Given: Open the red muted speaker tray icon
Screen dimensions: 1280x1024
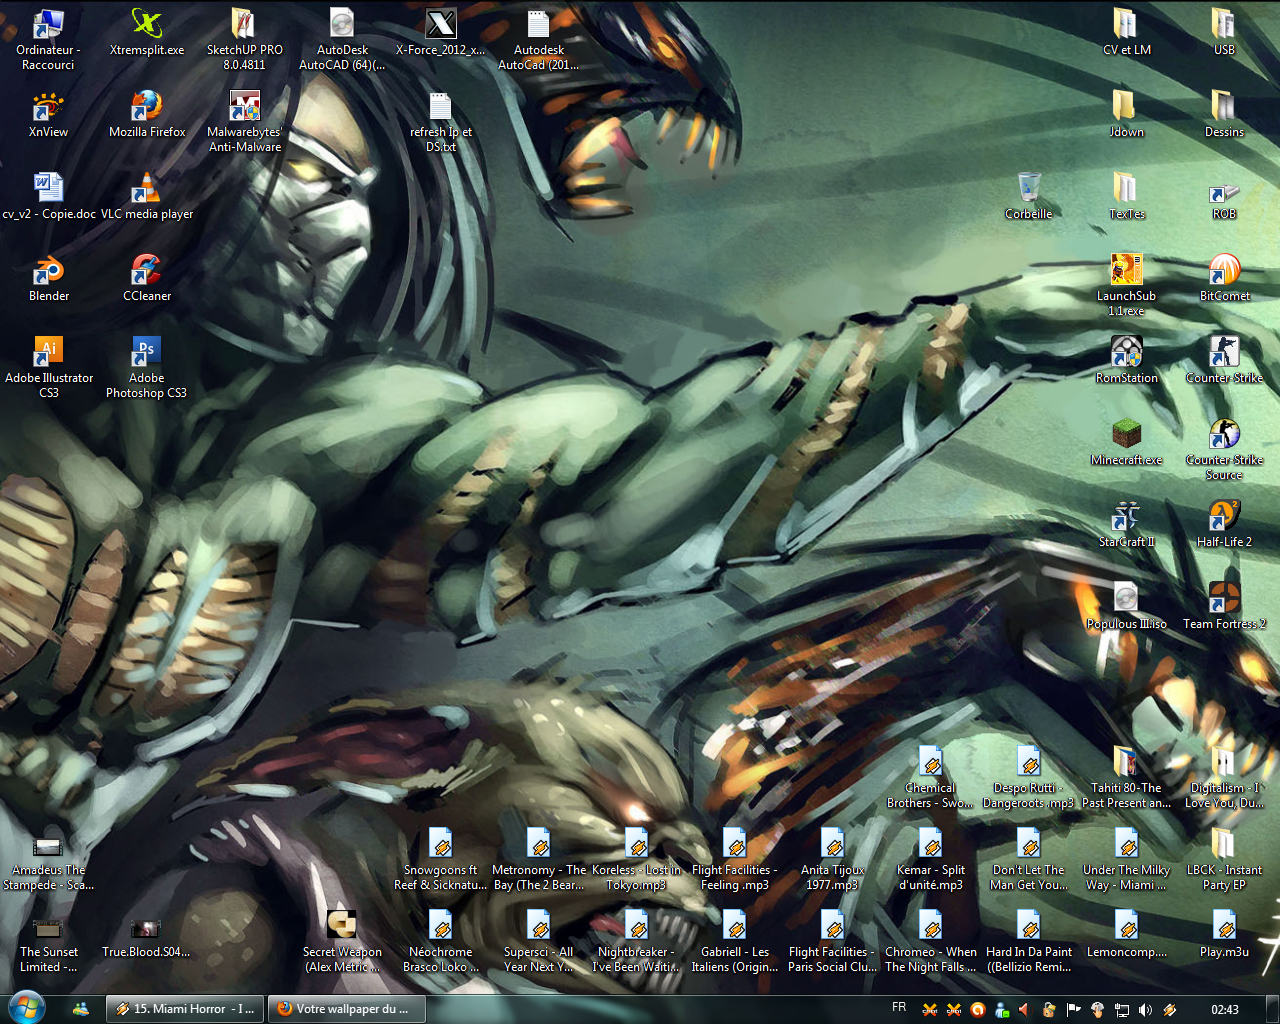Looking at the screenshot, I should coord(1025,1010).
